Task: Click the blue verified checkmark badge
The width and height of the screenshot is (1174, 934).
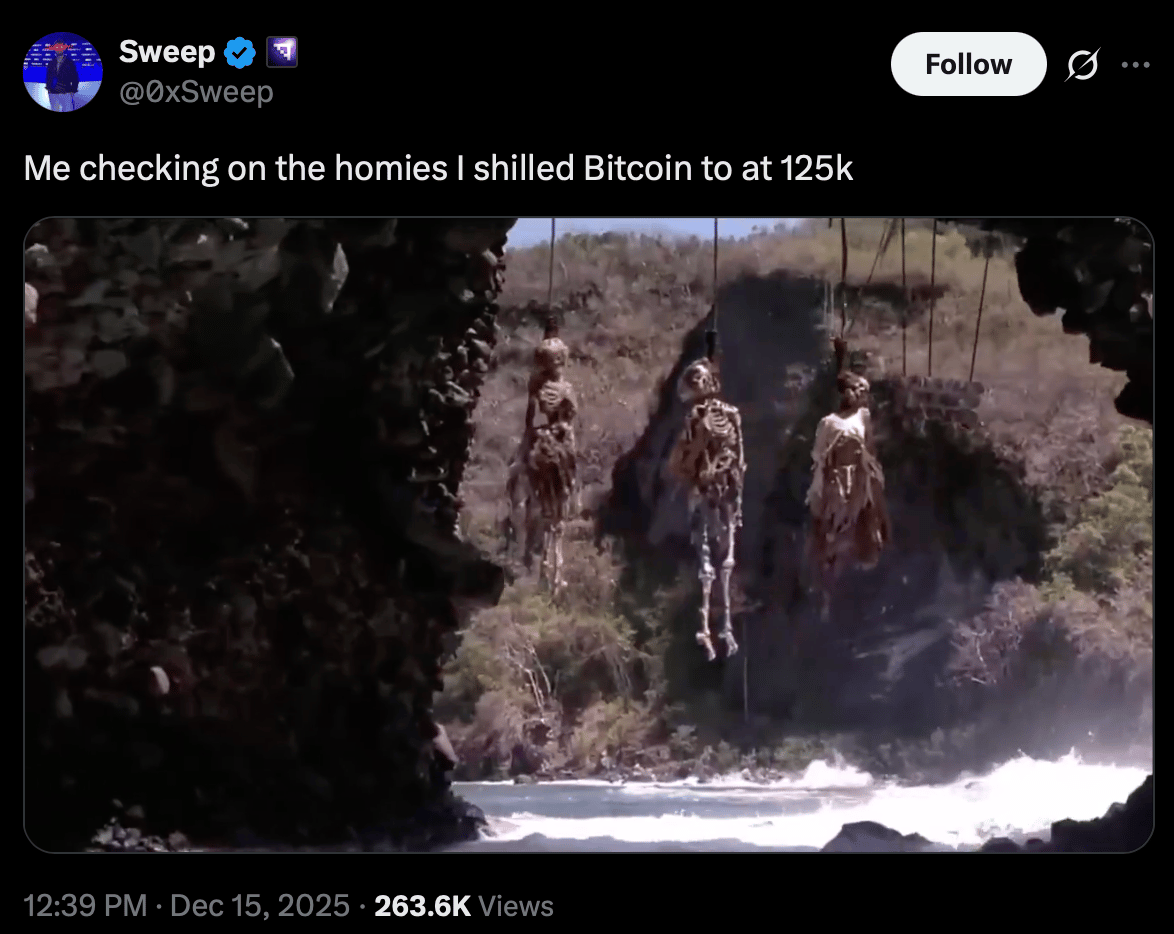Action: (240, 52)
